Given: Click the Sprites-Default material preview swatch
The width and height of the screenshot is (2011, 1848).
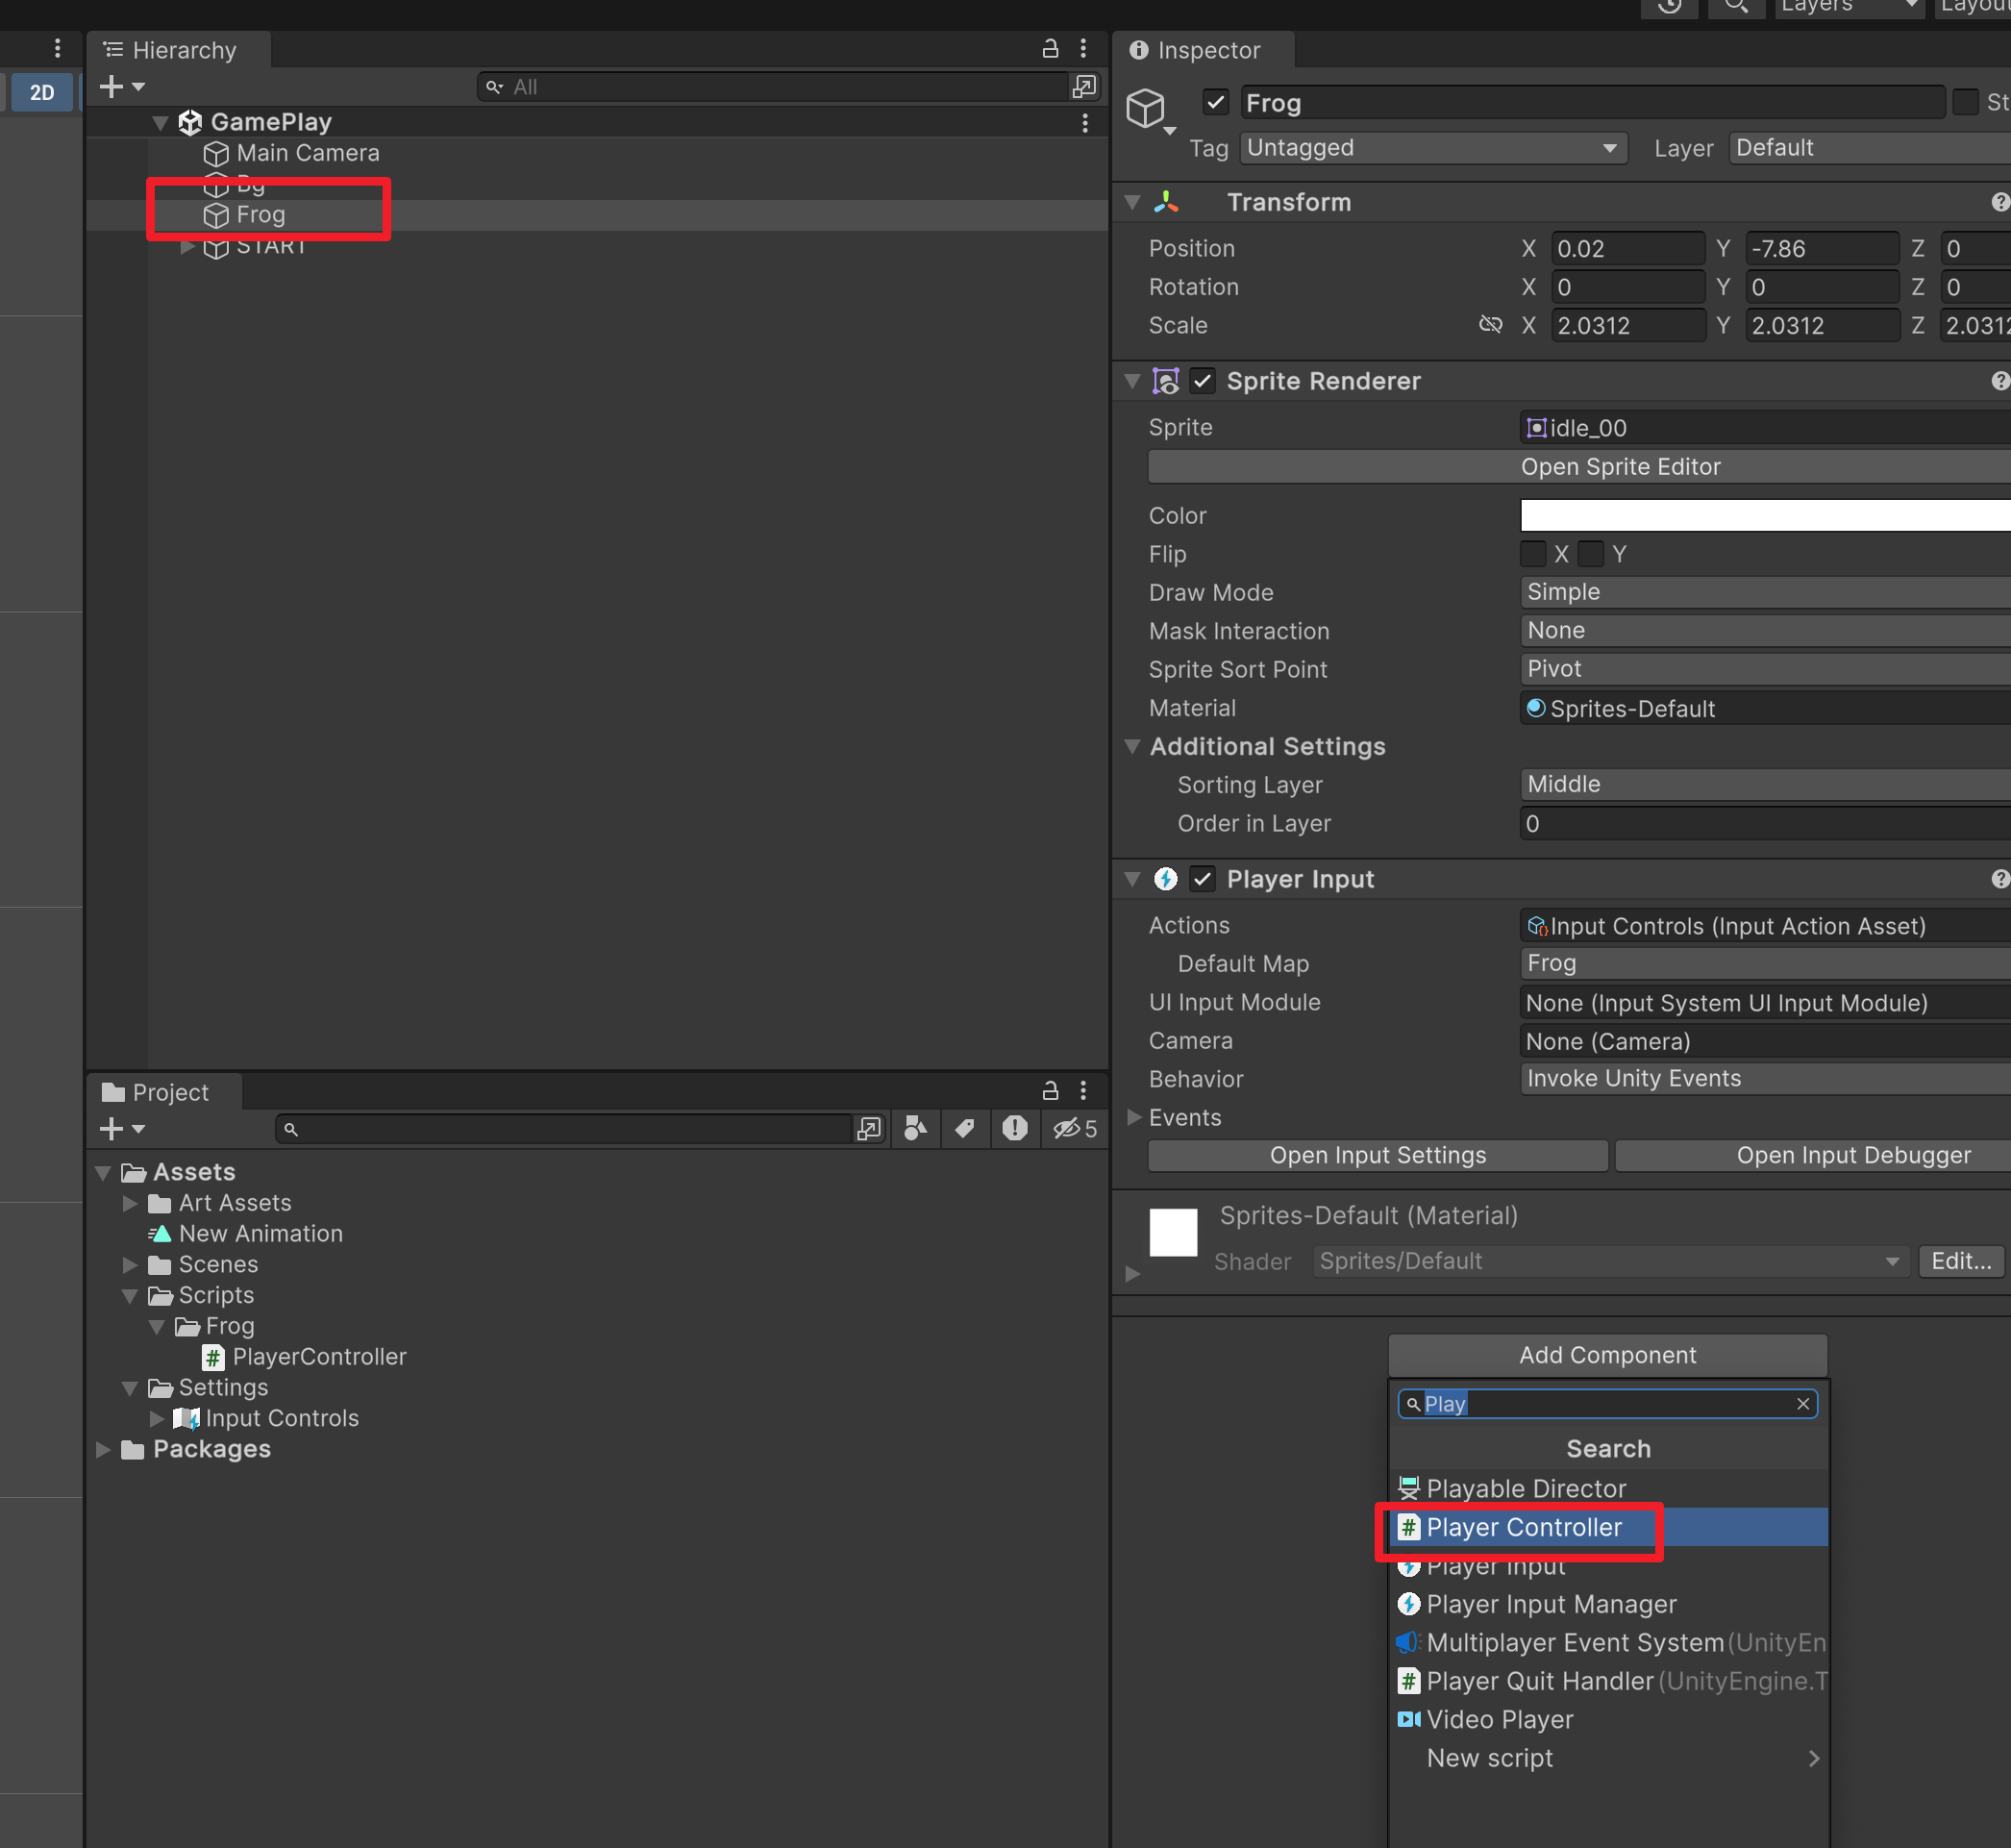Looking at the screenshot, I should 1173,1232.
